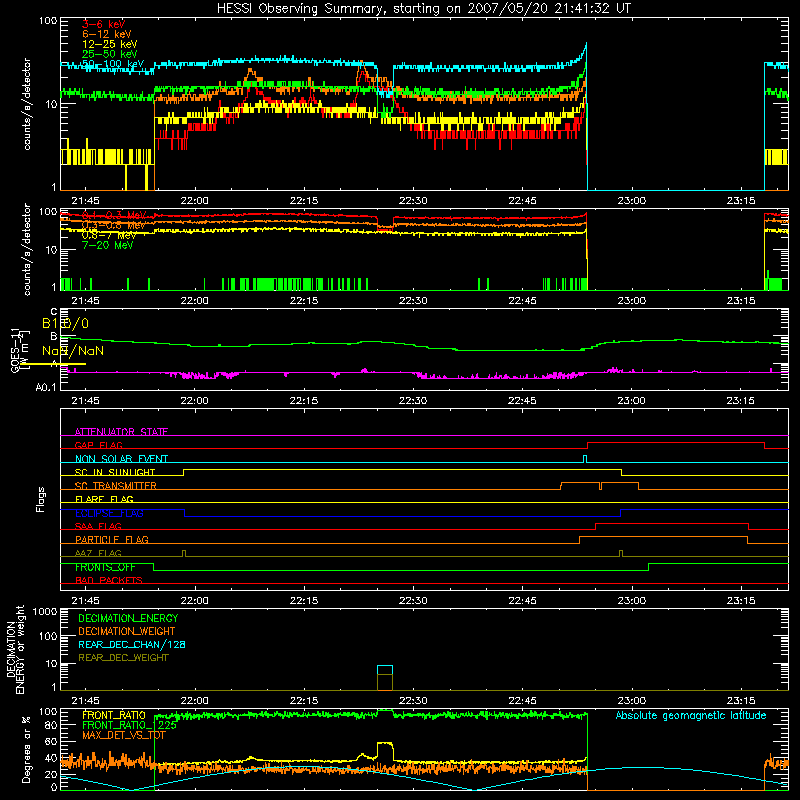Image resolution: width=800 pixels, height=800 pixels.
Task: Click the MAX_DET_VS_TOT legend label
Action: pyautogui.click(x=124, y=735)
